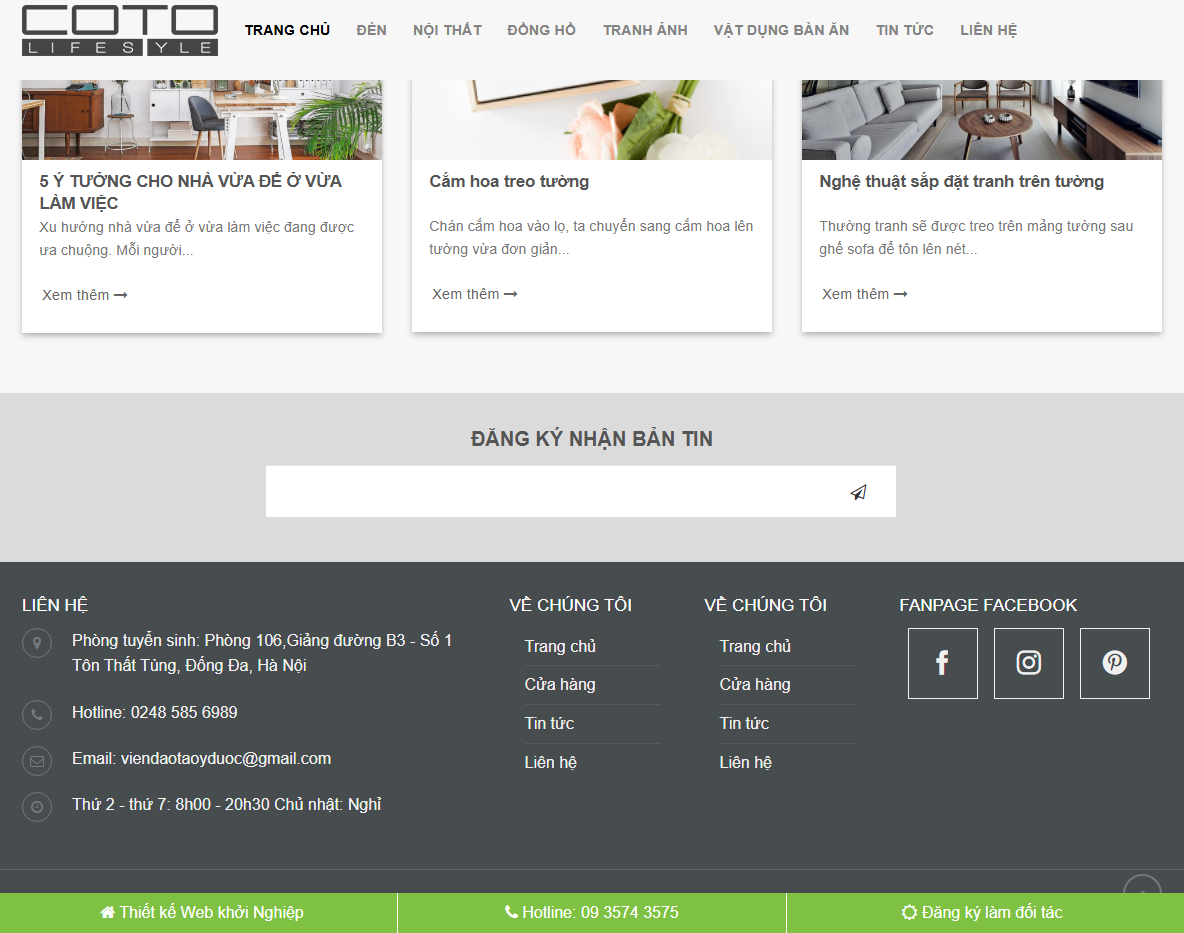Click the location pin icon next to address

click(37, 643)
